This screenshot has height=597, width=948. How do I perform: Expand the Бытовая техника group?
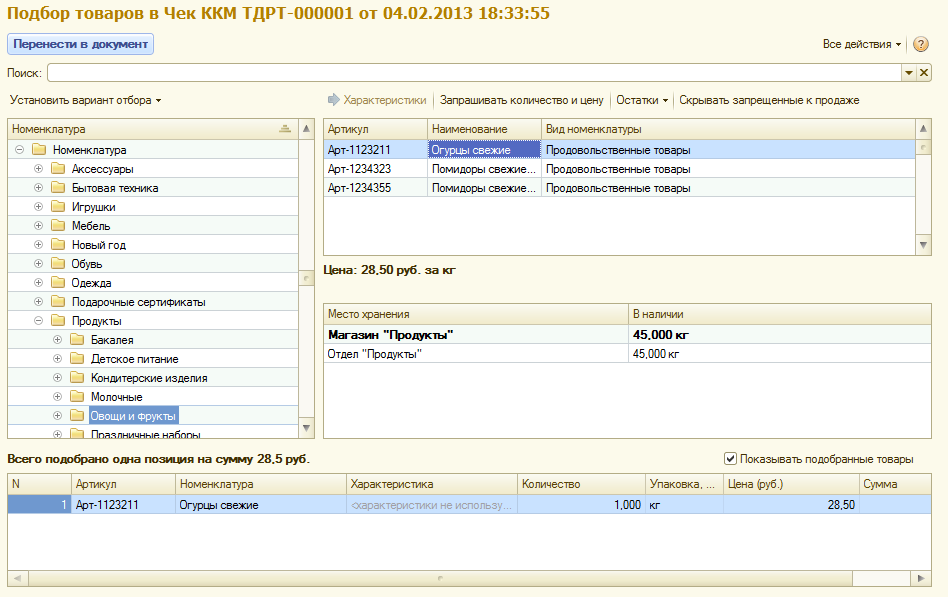click(38, 188)
